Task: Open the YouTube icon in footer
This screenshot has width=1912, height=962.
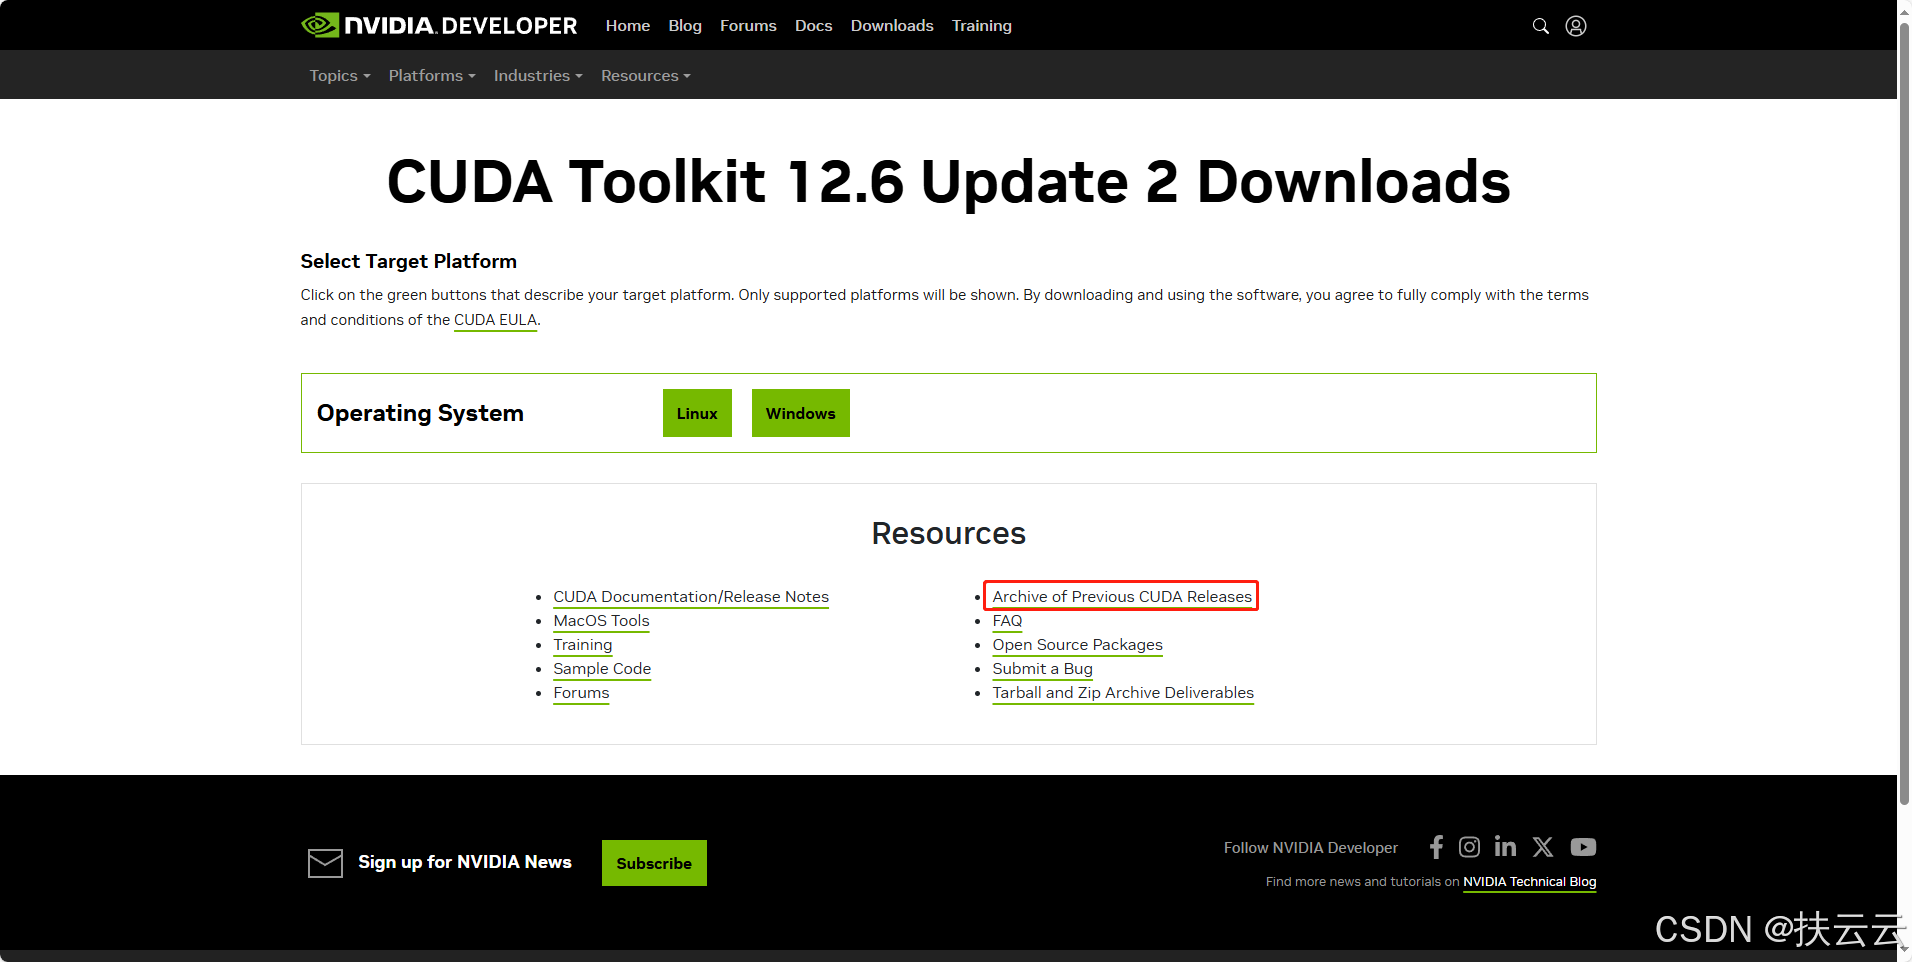Action: coord(1583,847)
